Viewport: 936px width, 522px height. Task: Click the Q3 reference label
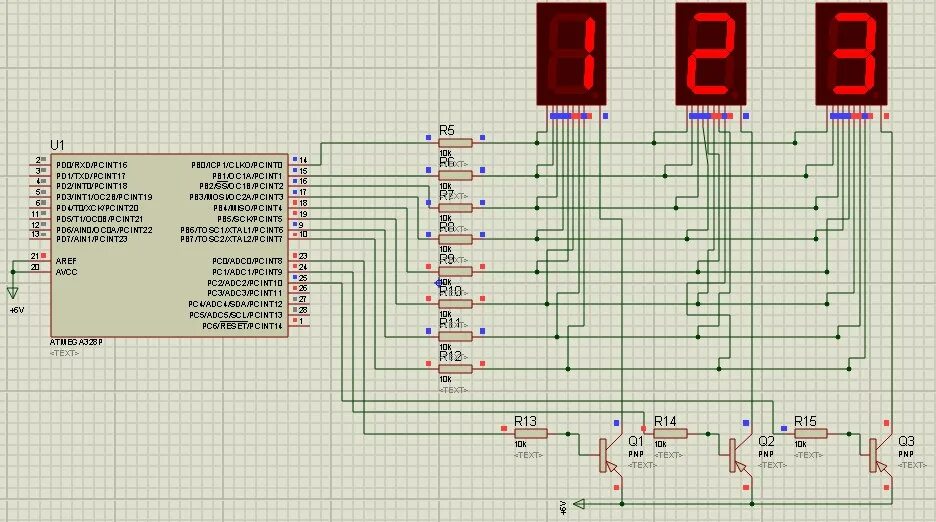pos(906,441)
